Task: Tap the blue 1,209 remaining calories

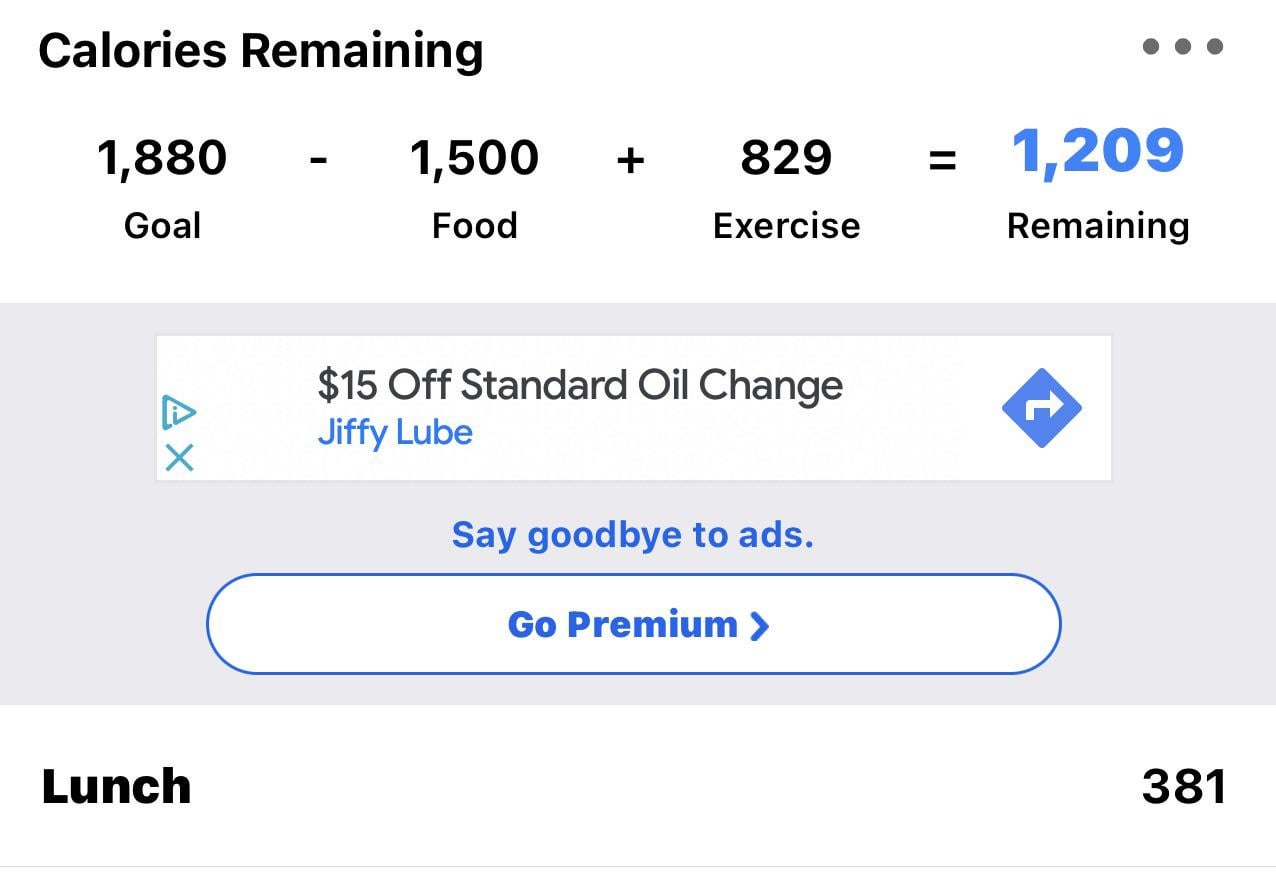Action: pyautogui.click(x=1098, y=153)
